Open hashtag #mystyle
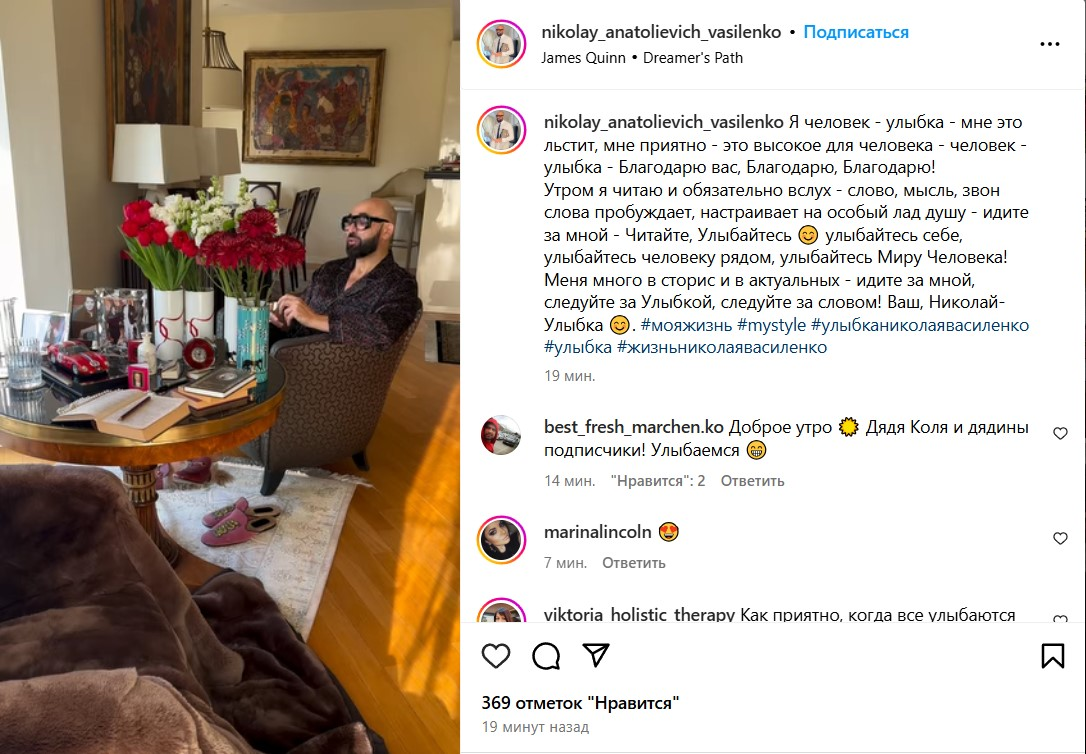The image size is (1086, 754). pyautogui.click(x=771, y=325)
